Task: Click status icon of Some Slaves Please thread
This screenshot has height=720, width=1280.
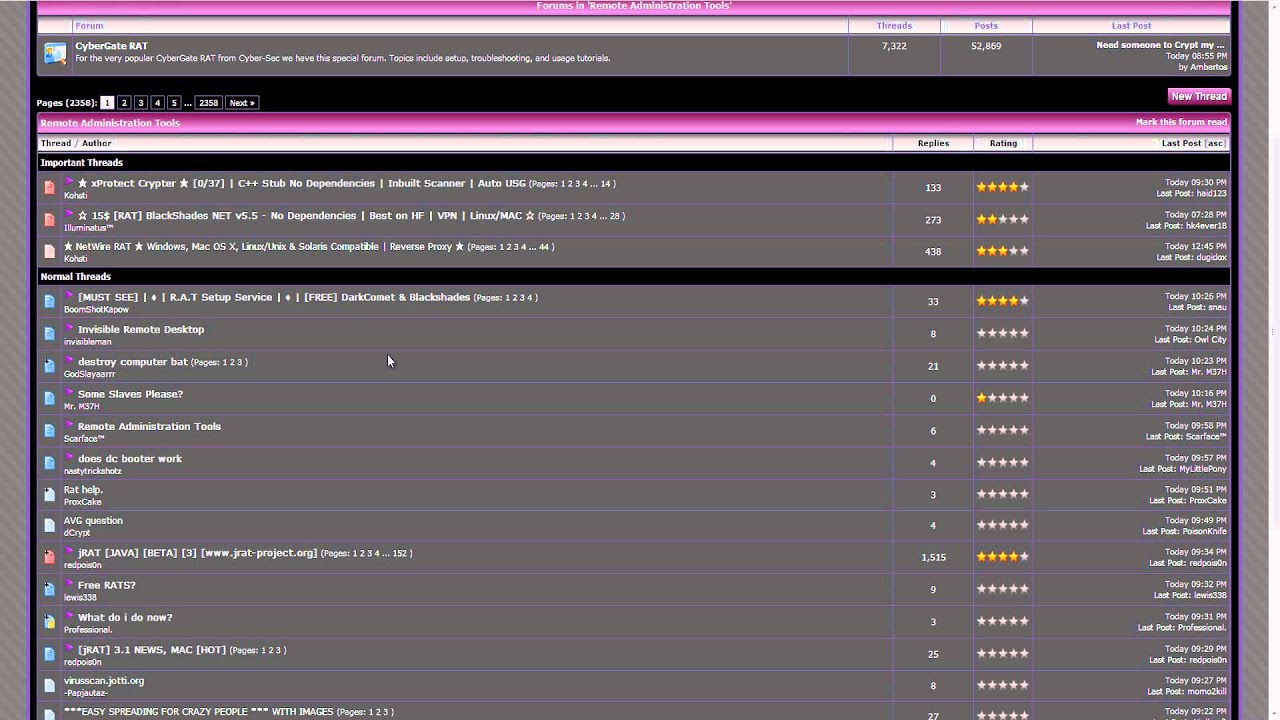Action: 49,398
